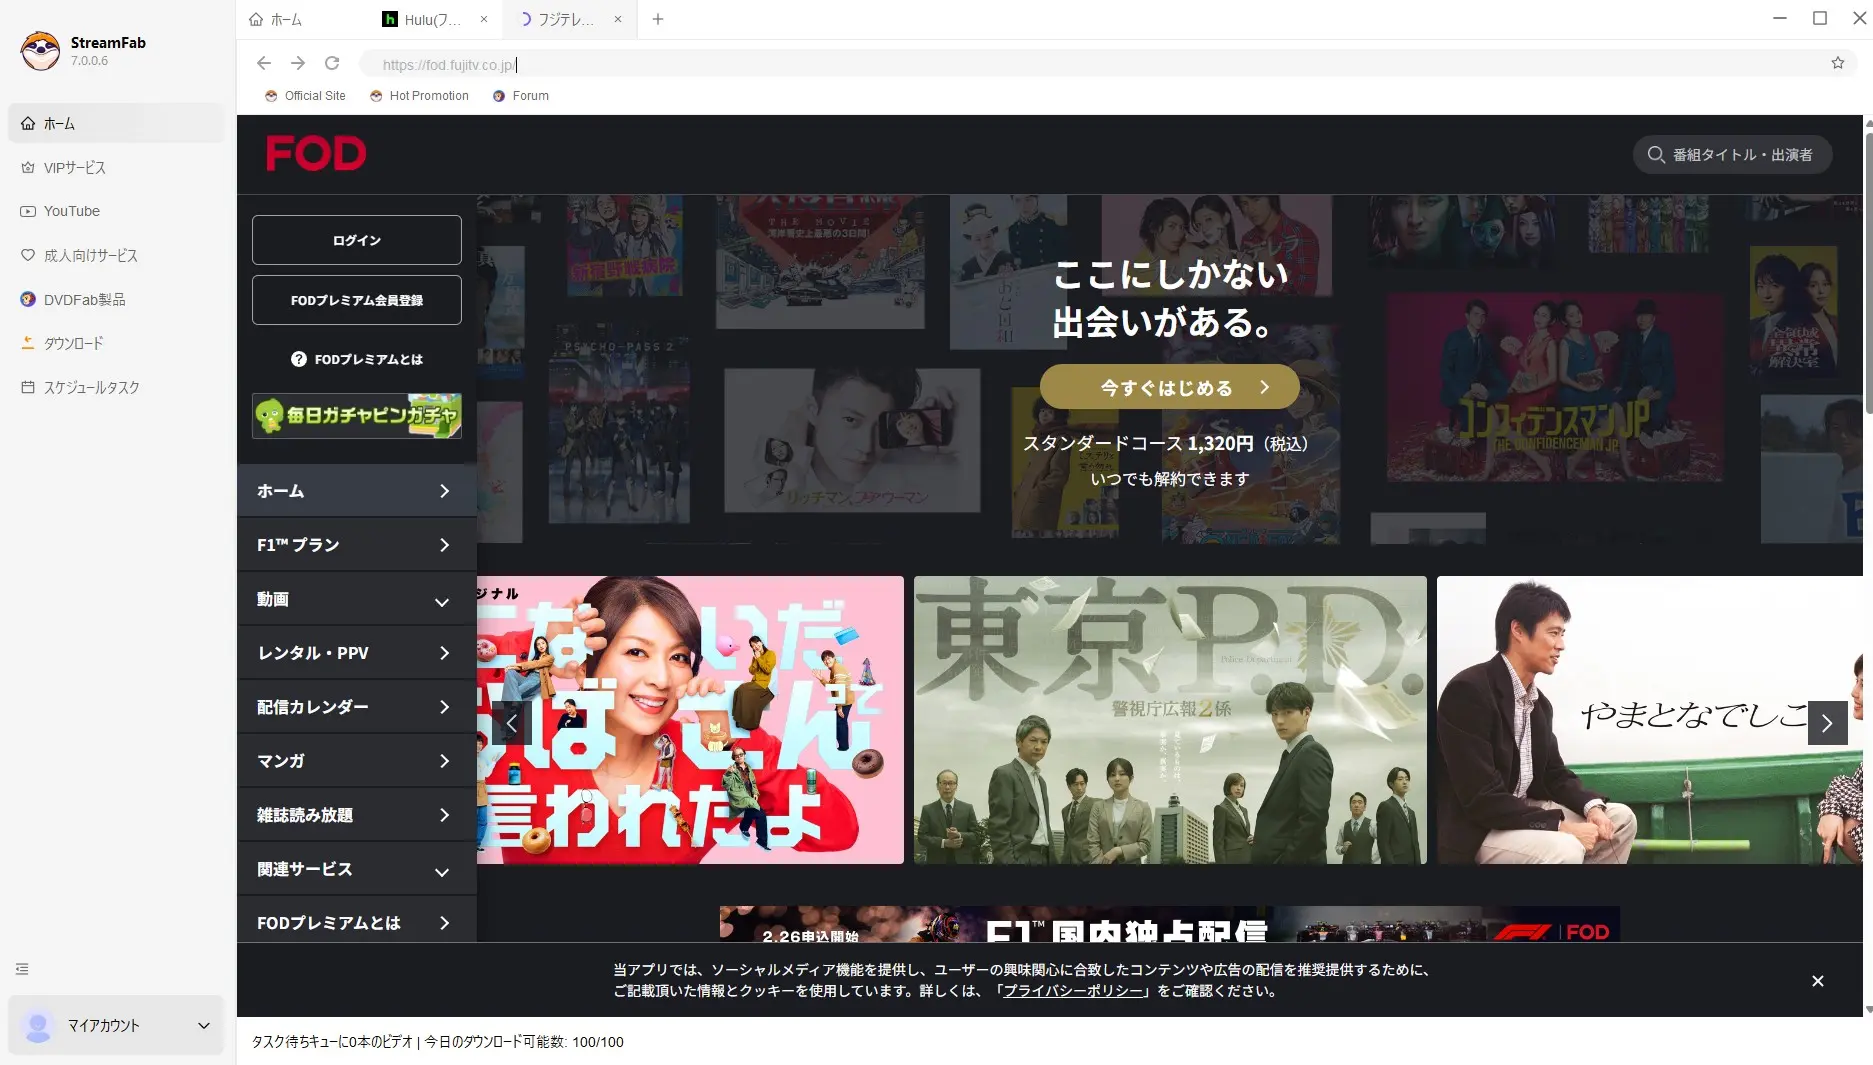Open the 雑誌読み放題 menu item
The image size is (1873, 1065).
357,815
